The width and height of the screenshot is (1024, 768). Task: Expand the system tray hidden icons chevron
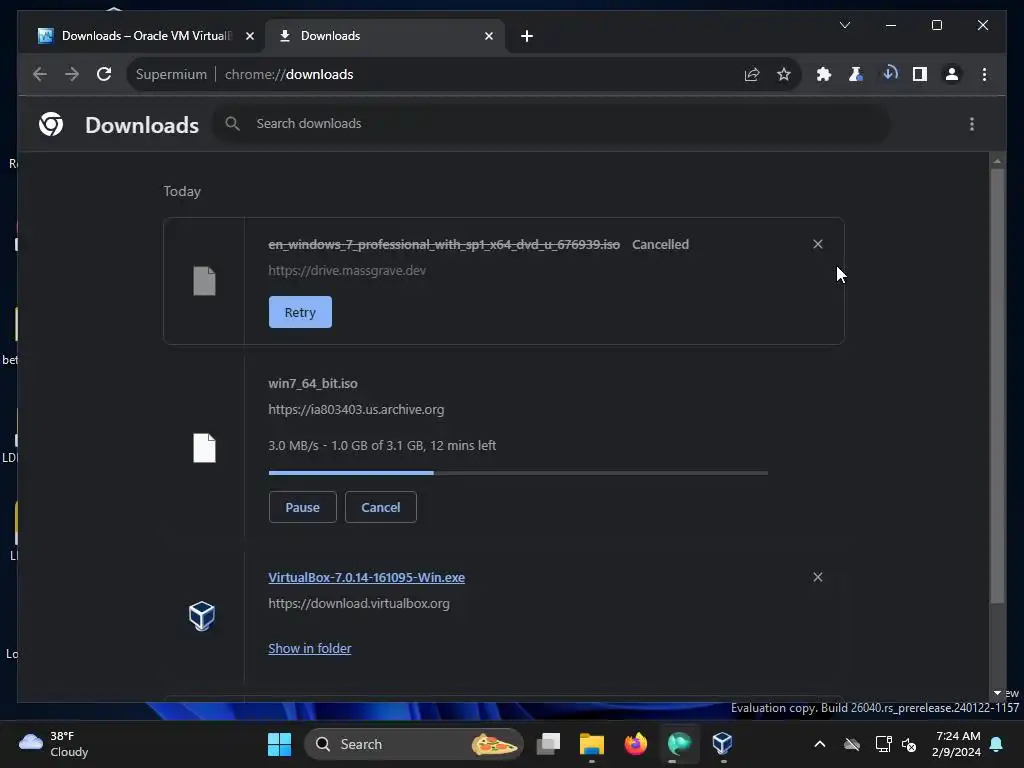click(820, 744)
